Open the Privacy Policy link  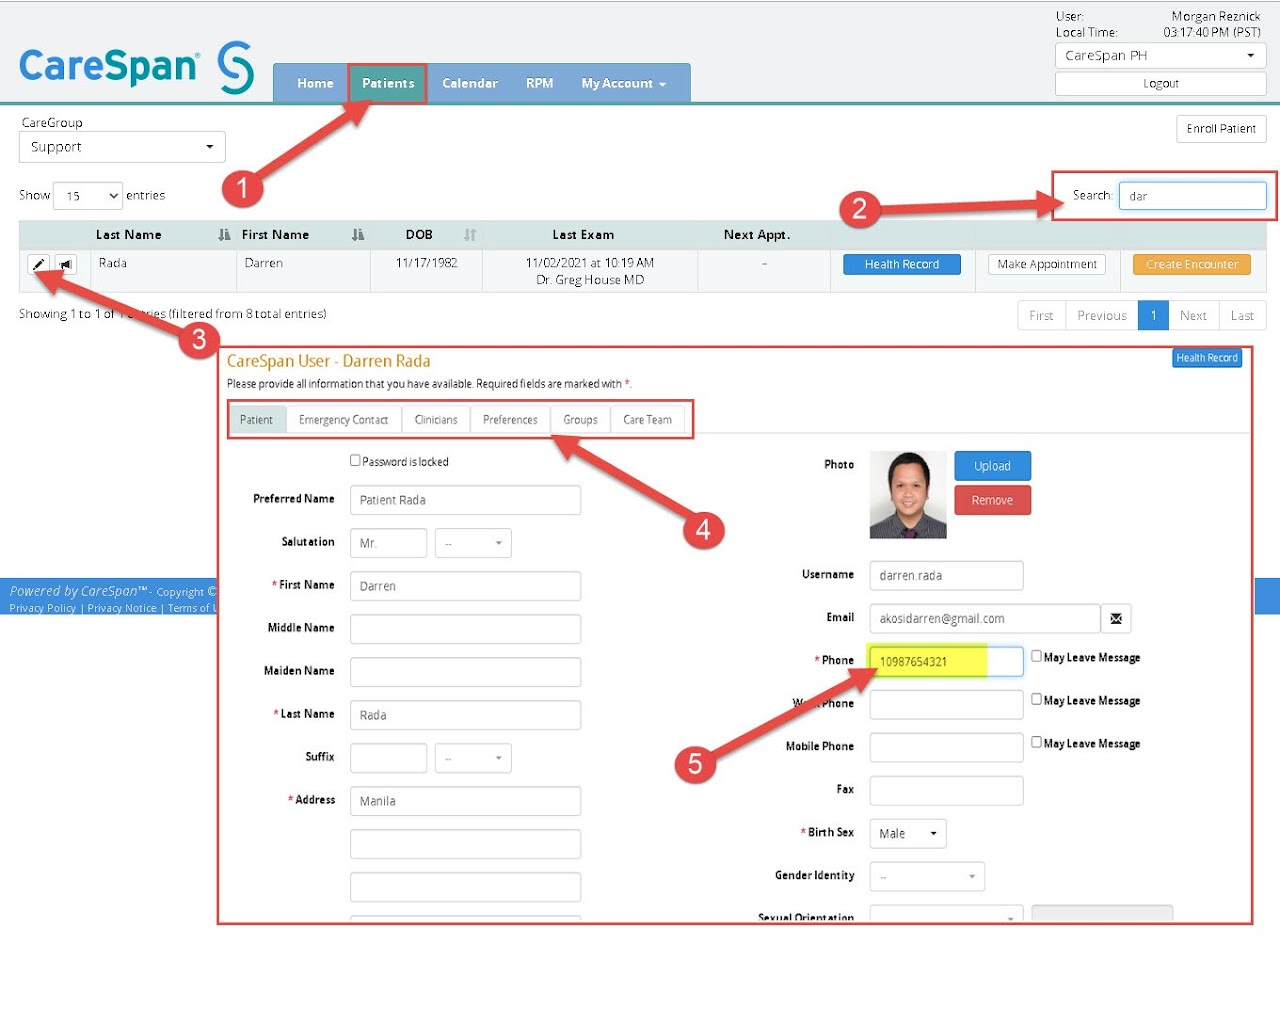coord(43,608)
